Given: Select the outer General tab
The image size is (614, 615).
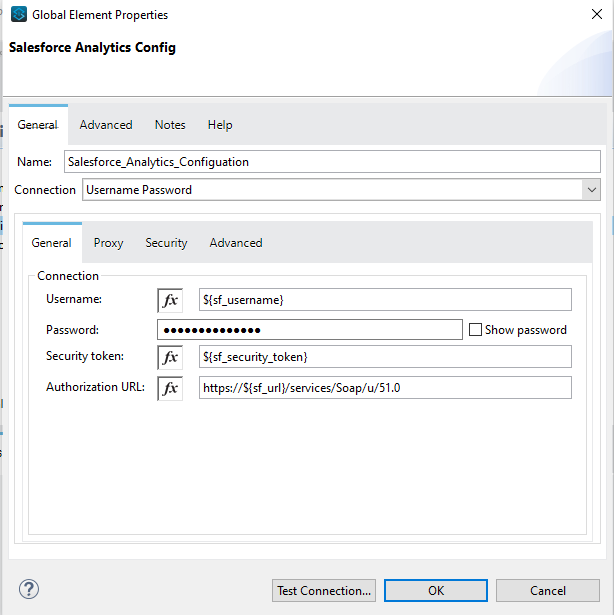Looking at the screenshot, I should point(38,125).
